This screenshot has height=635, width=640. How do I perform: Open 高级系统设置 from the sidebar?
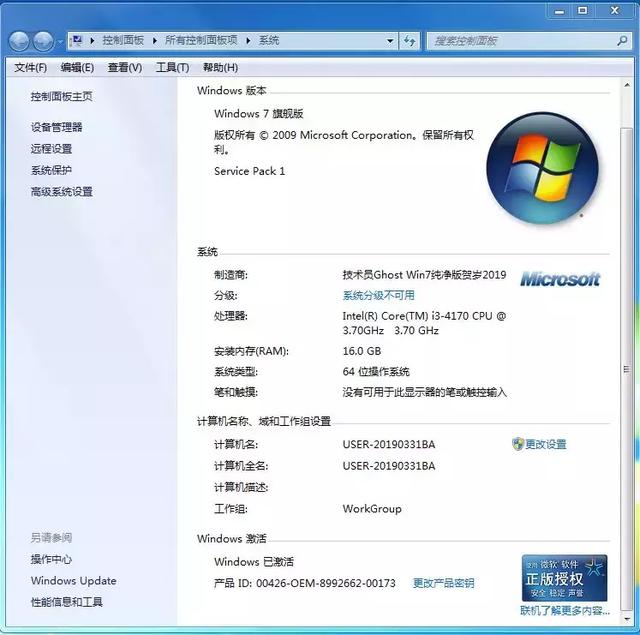point(62,192)
